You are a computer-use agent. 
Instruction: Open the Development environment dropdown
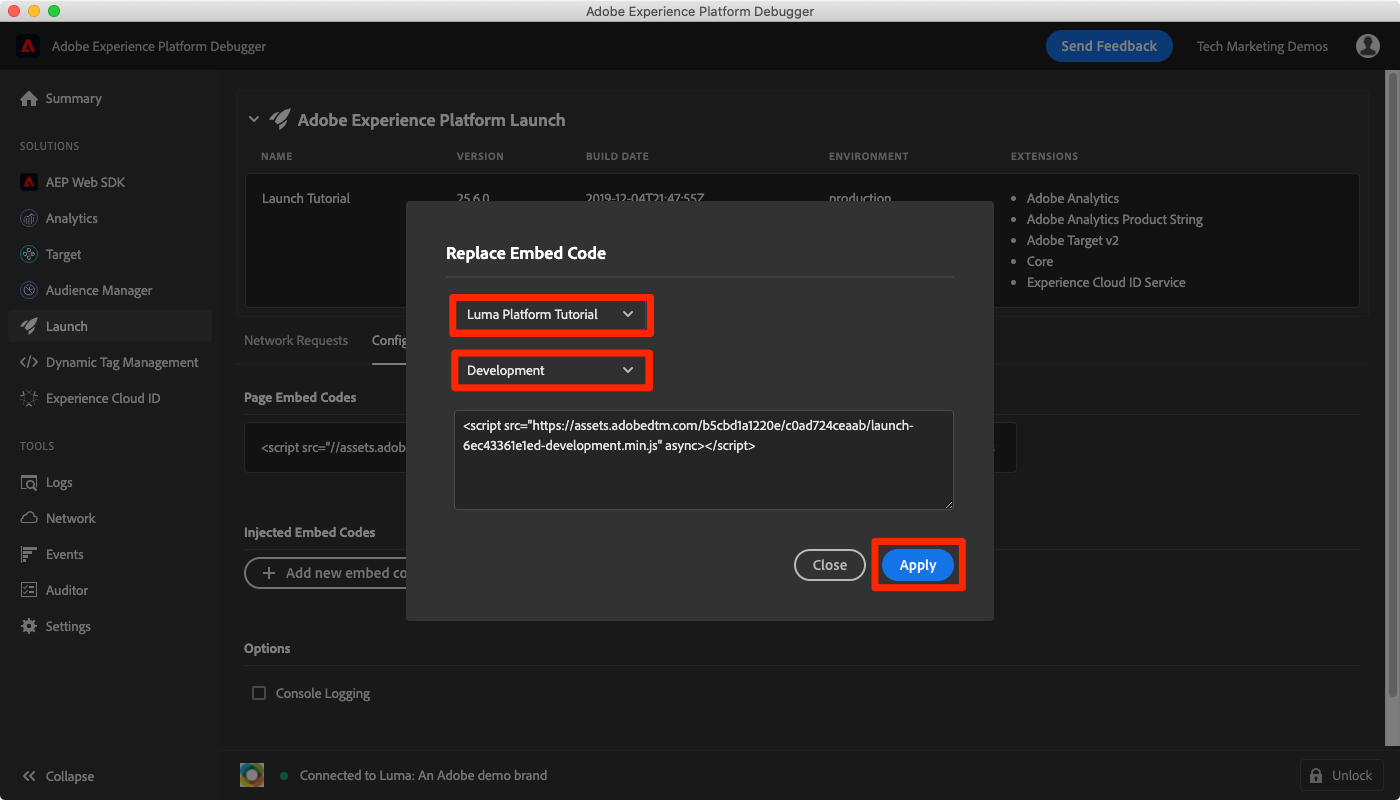(551, 370)
